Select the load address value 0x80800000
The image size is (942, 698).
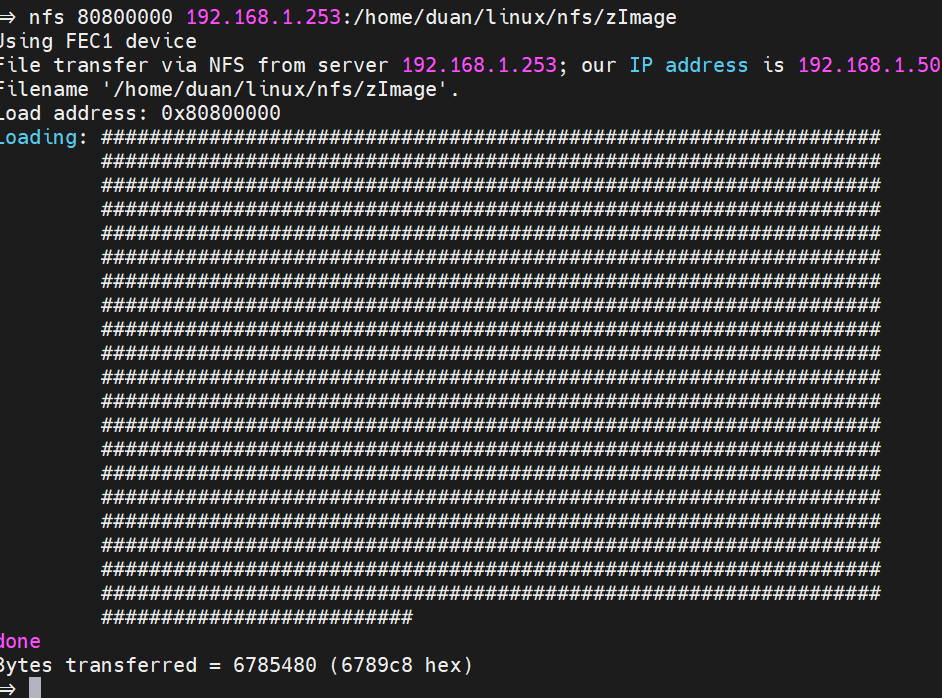(222, 113)
